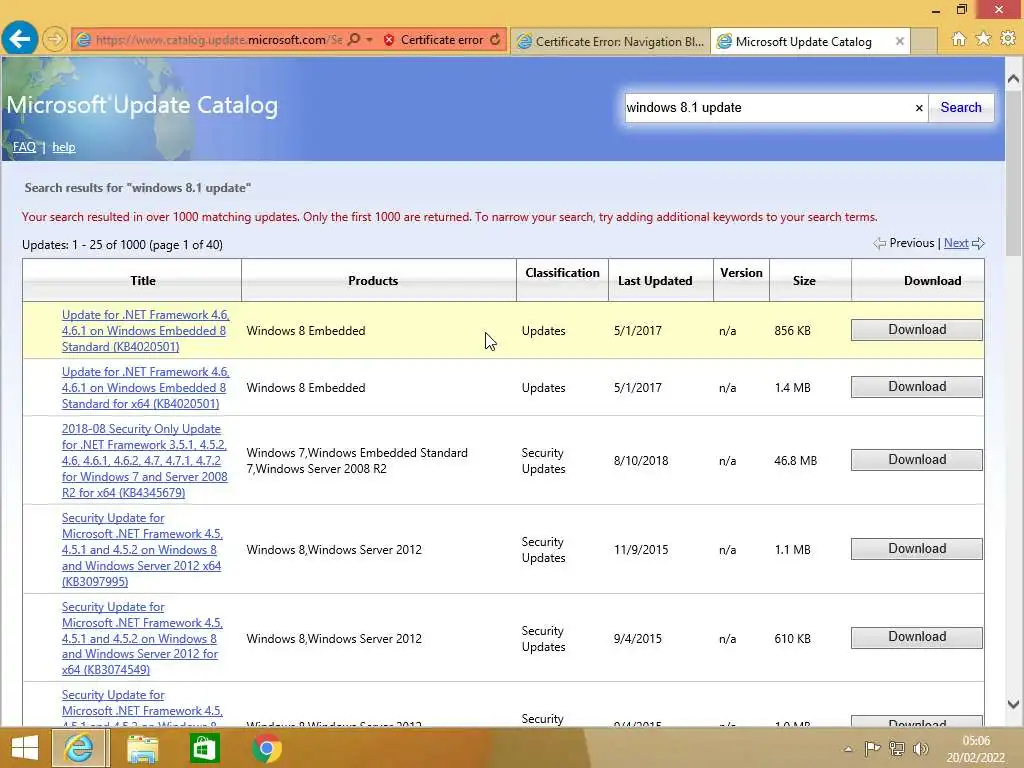The width and height of the screenshot is (1024, 768).
Task: Click the Next page arrow icon
Action: [978, 244]
